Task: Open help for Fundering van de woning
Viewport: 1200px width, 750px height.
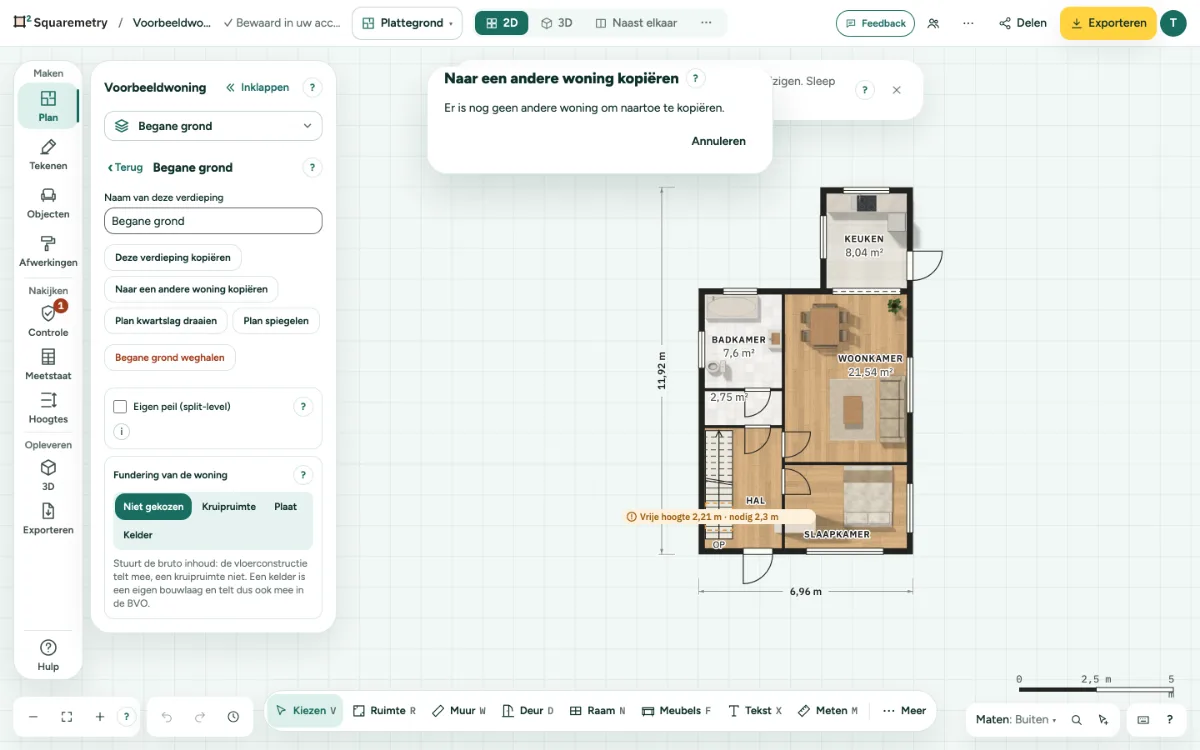Action: 303,476
